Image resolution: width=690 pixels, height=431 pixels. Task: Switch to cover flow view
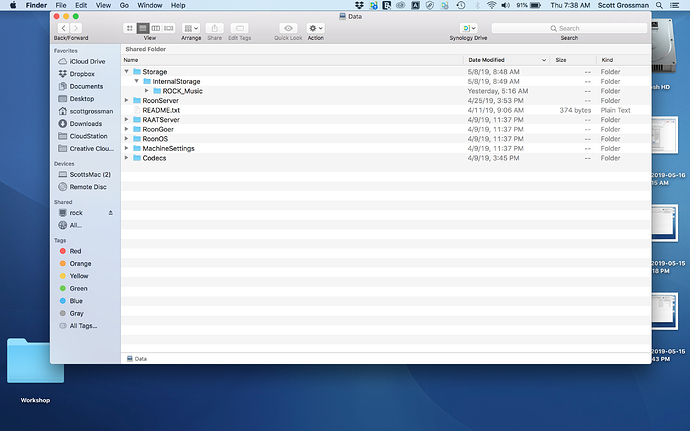[169, 28]
